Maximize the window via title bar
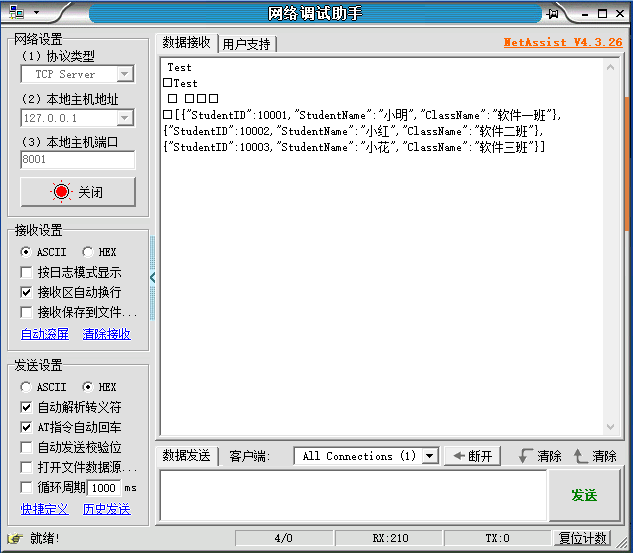The image size is (633, 553). point(602,14)
